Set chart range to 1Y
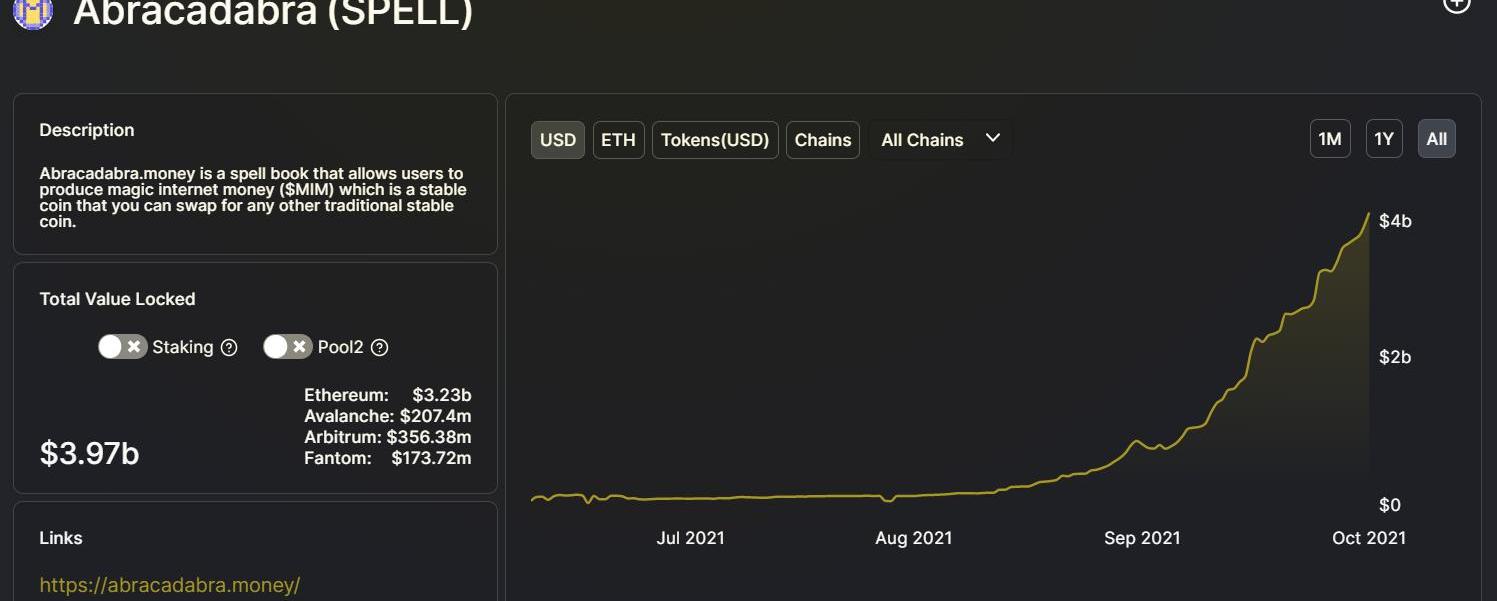1497x601 pixels. pyautogui.click(x=1384, y=139)
